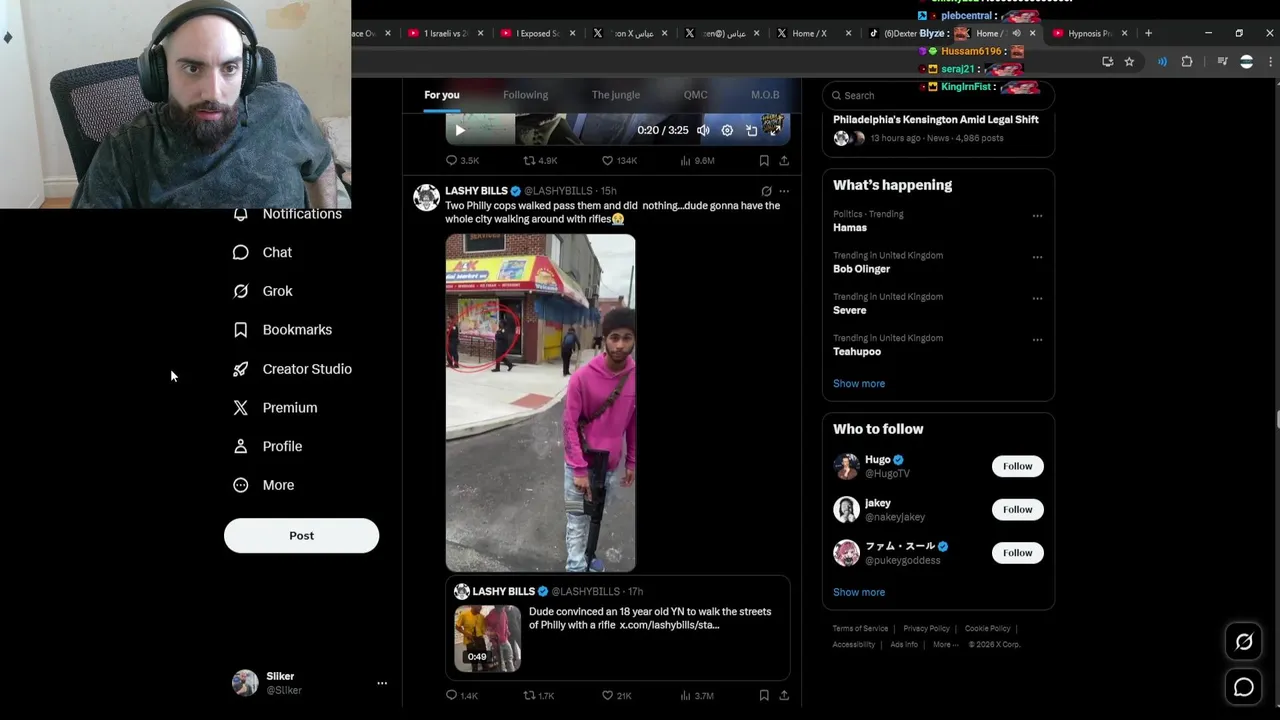Switch to the Hypnosis browser tab
The width and height of the screenshot is (1280, 720).
(x=1090, y=33)
